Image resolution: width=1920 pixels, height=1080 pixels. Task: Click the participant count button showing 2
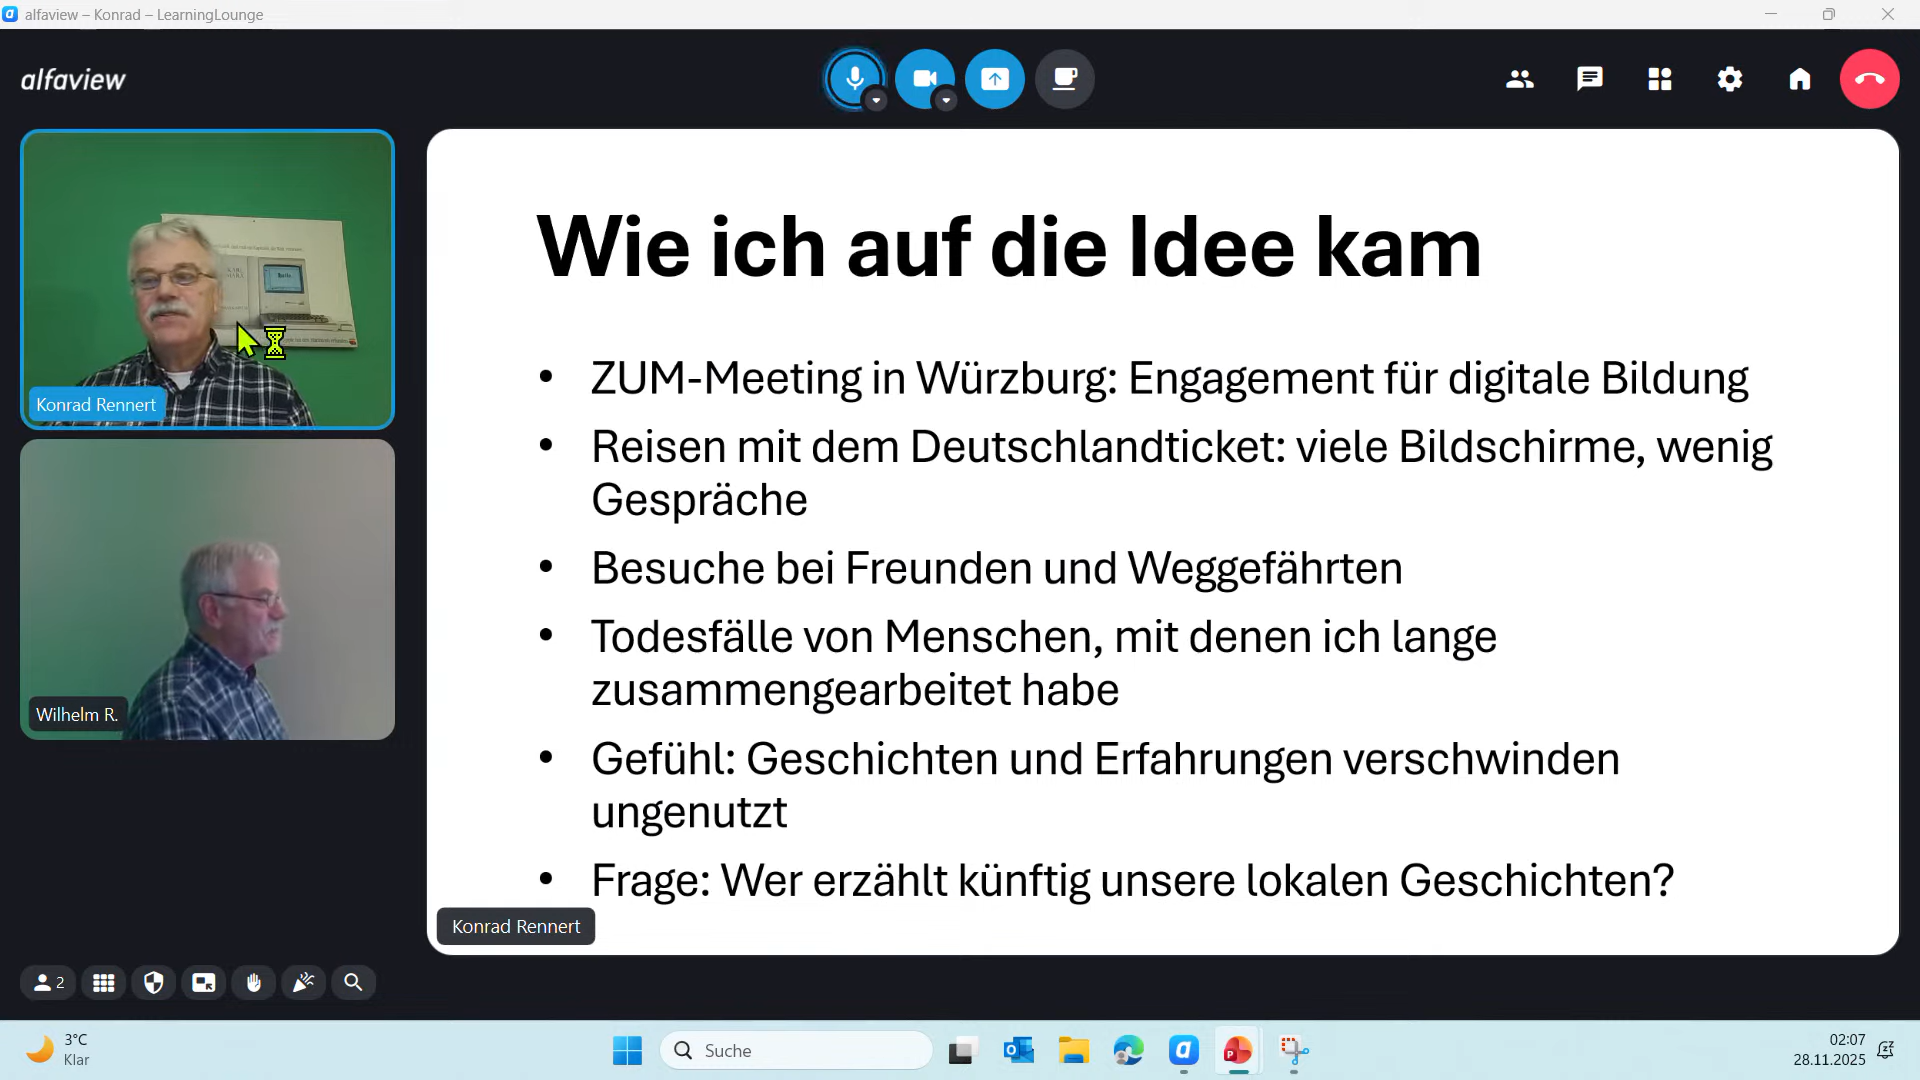(x=49, y=983)
